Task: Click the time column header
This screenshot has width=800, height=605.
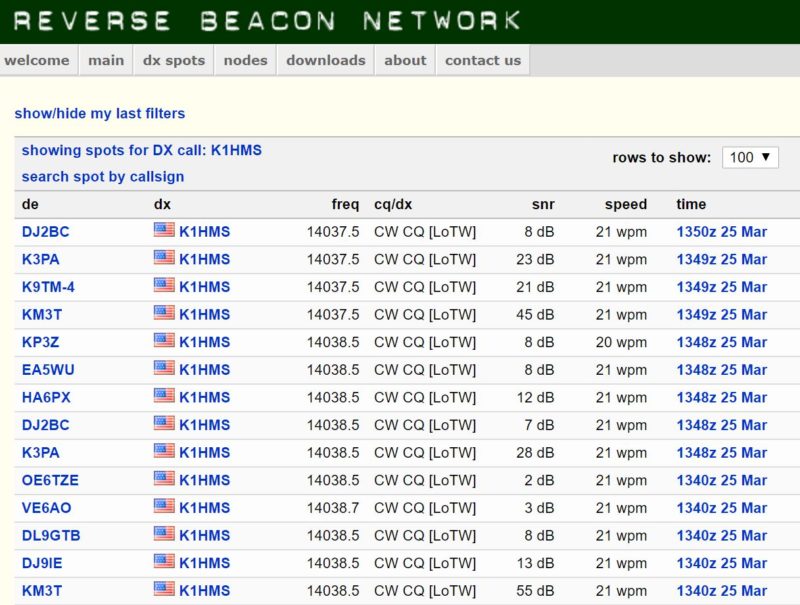Action: [691, 205]
